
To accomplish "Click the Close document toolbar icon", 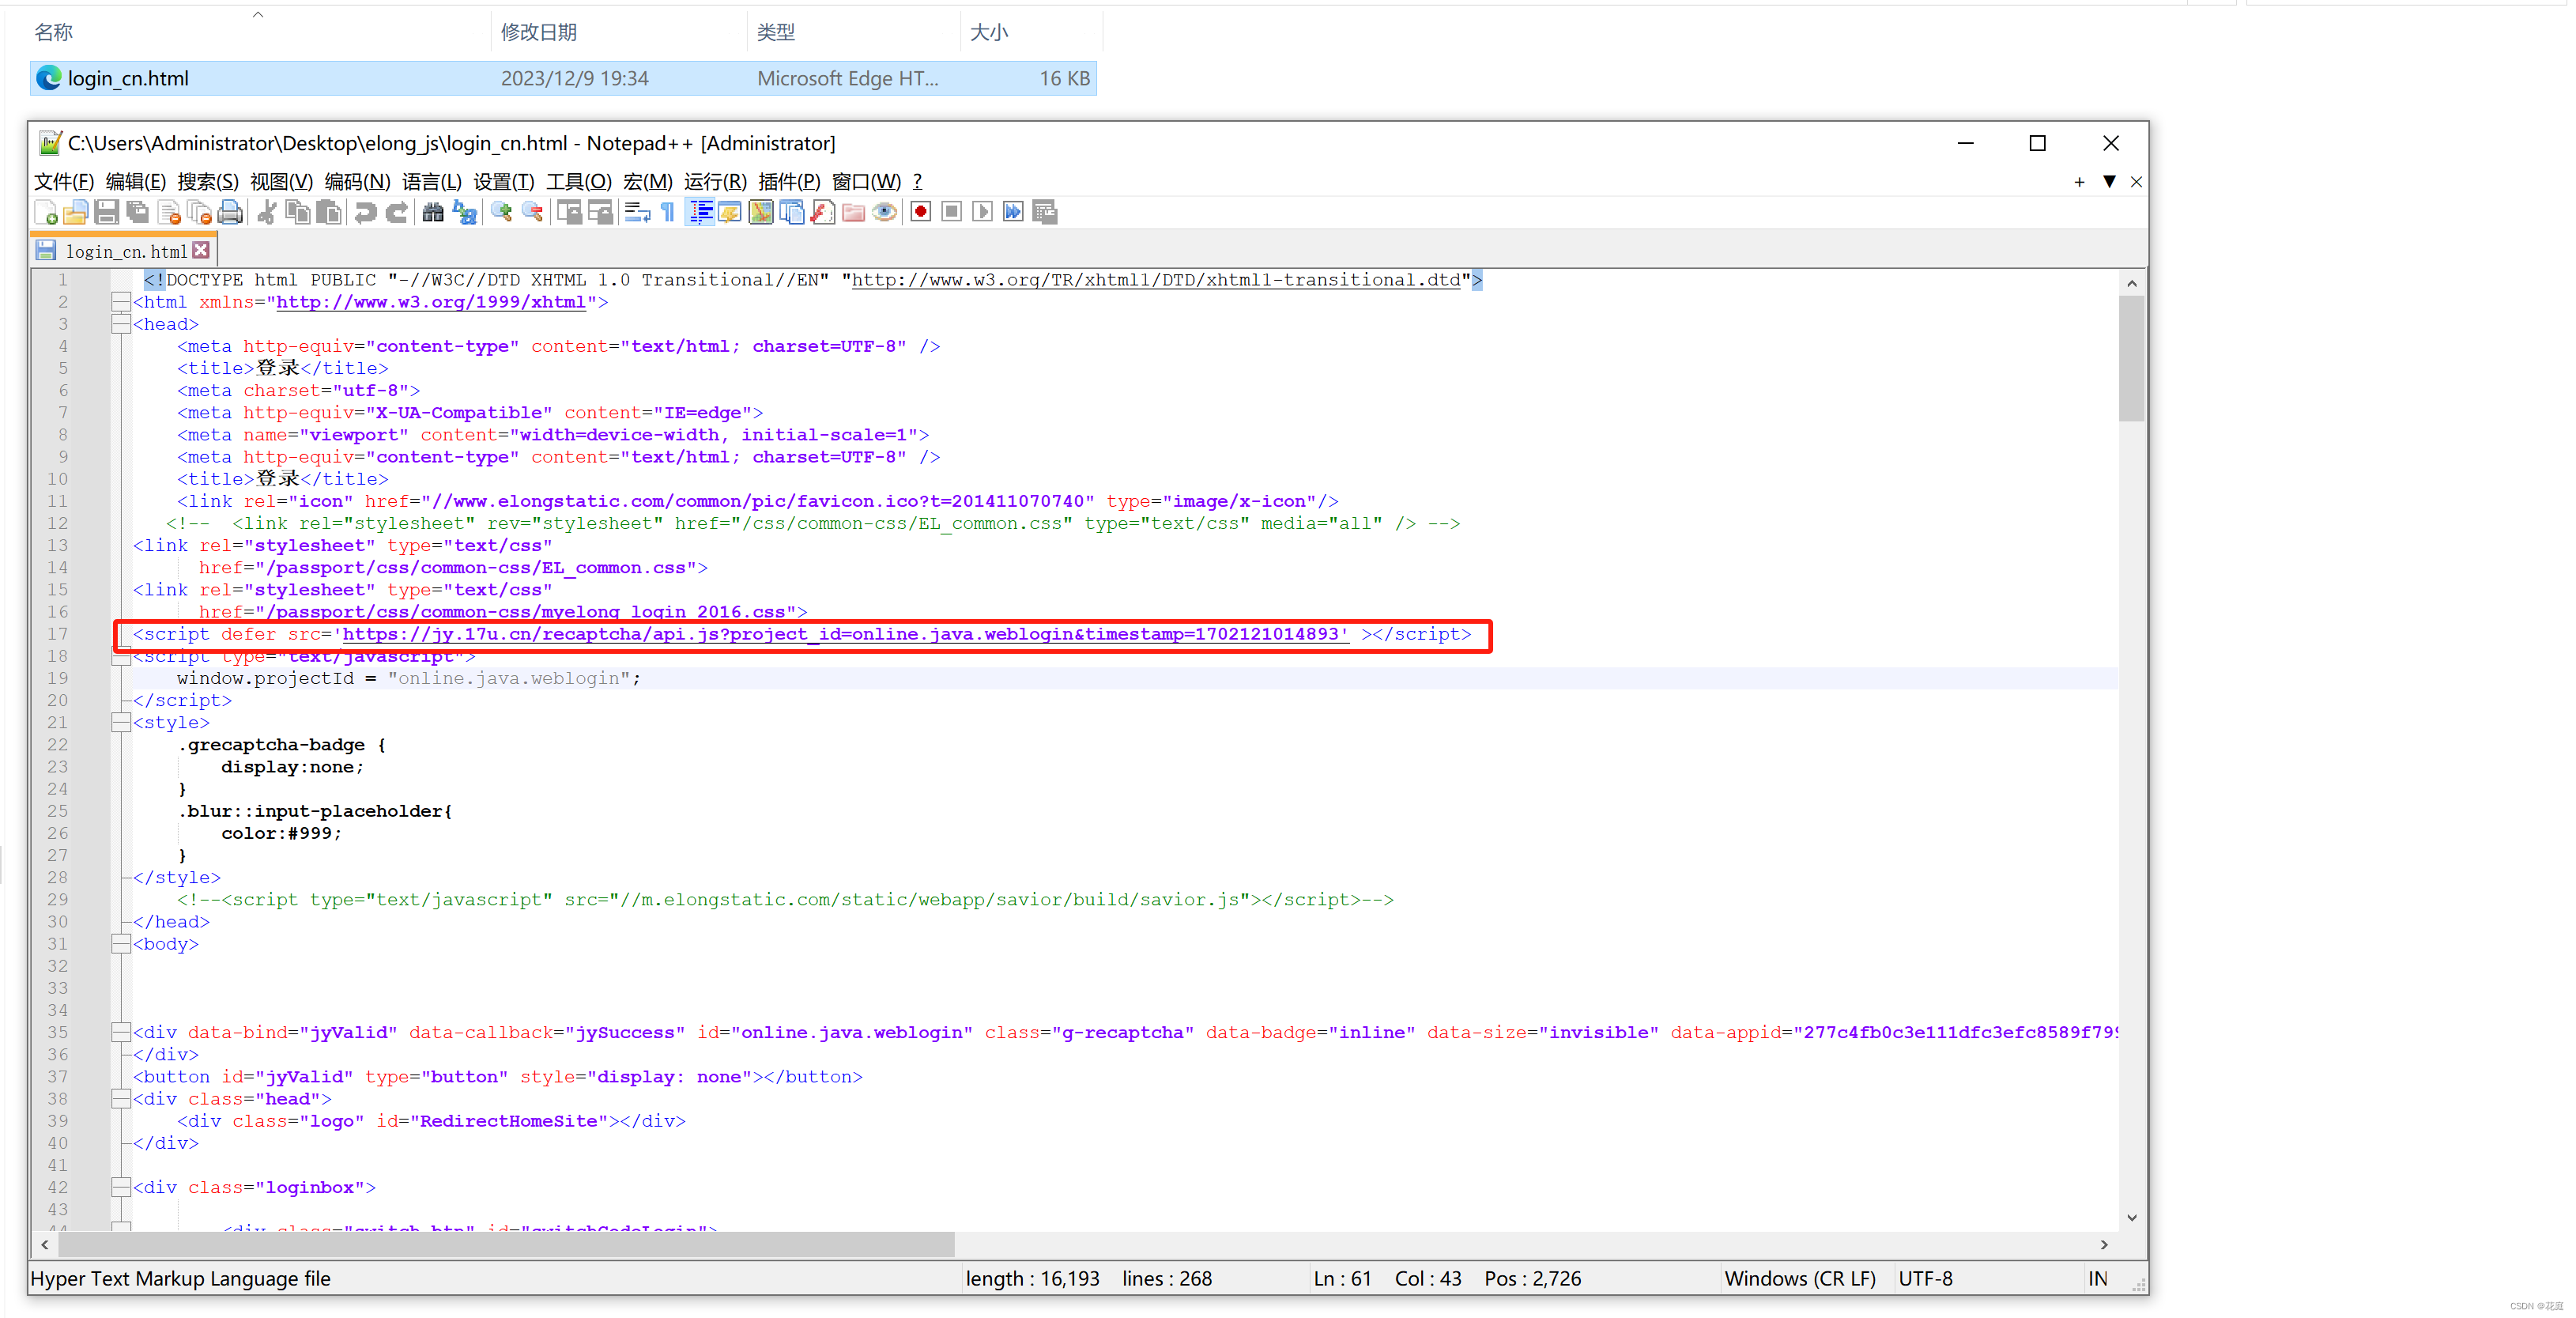I will (169, 212).
